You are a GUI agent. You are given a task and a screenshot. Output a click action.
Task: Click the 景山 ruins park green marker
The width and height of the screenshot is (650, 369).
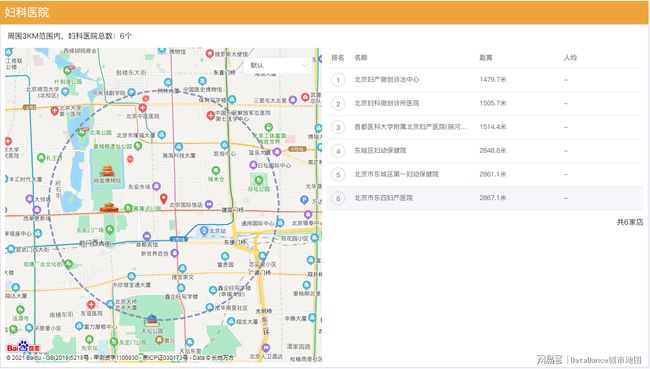pyautogui.click(x=138, y=146)
